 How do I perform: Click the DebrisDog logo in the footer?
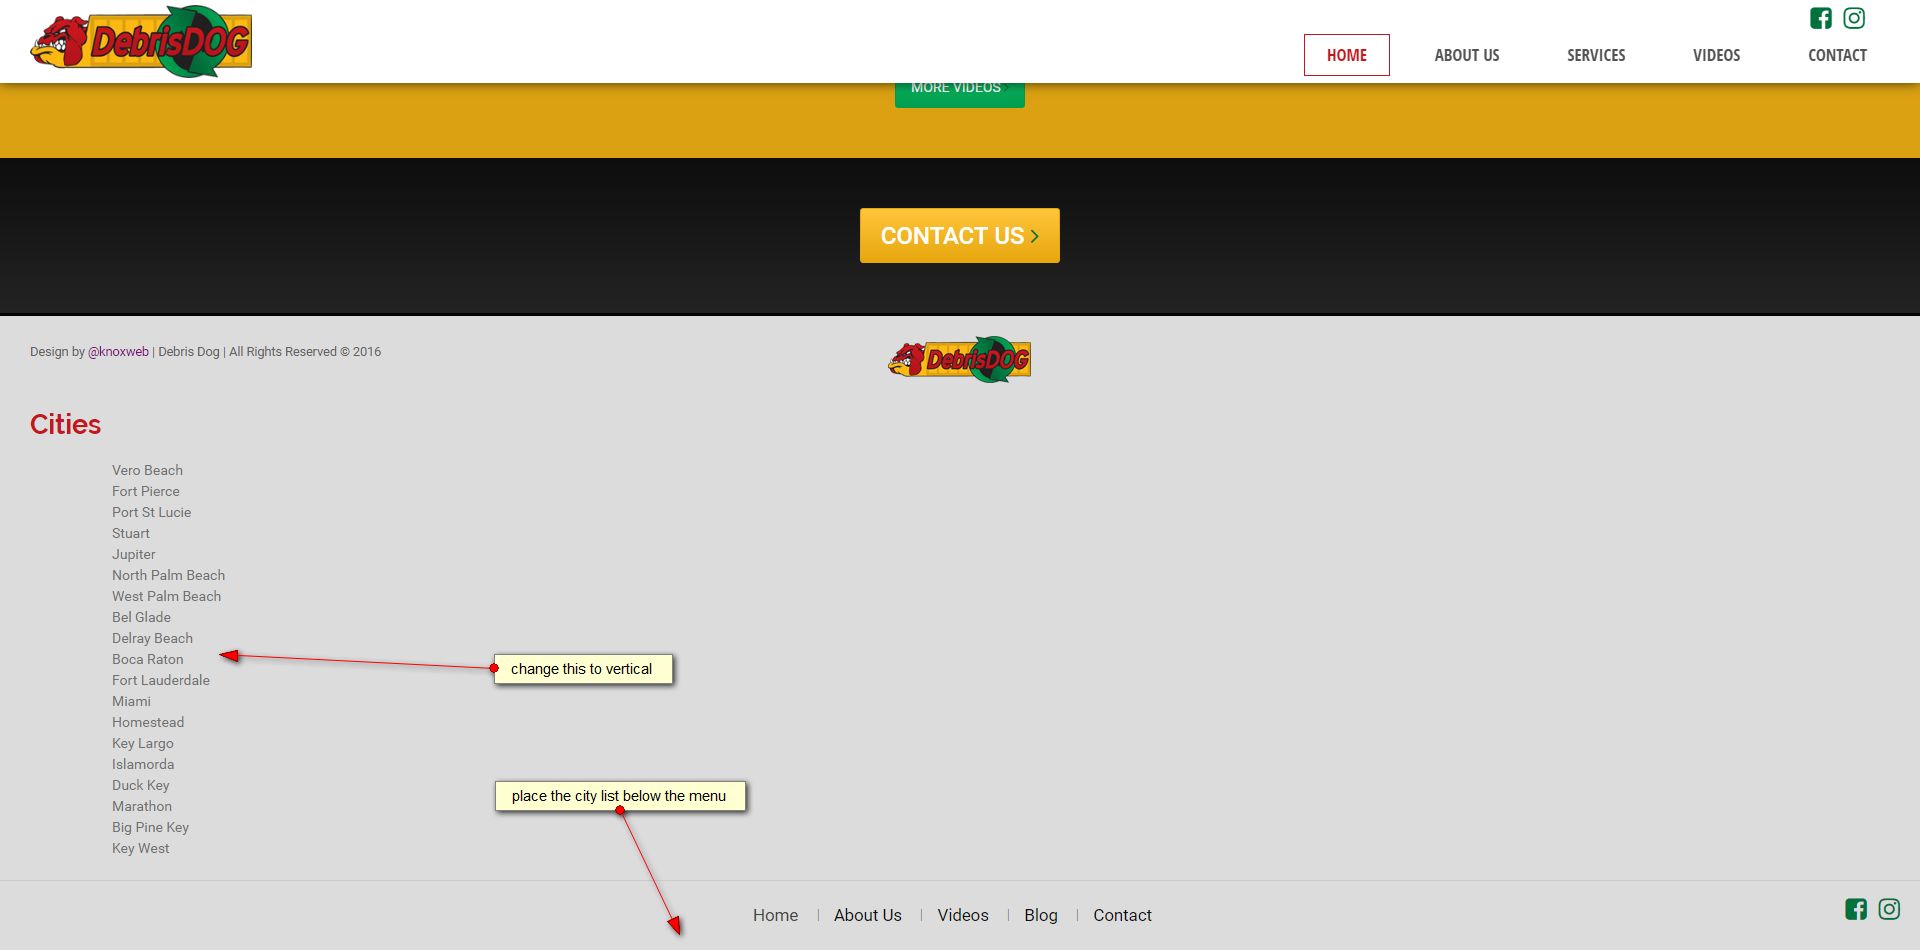tap(960, 359)
